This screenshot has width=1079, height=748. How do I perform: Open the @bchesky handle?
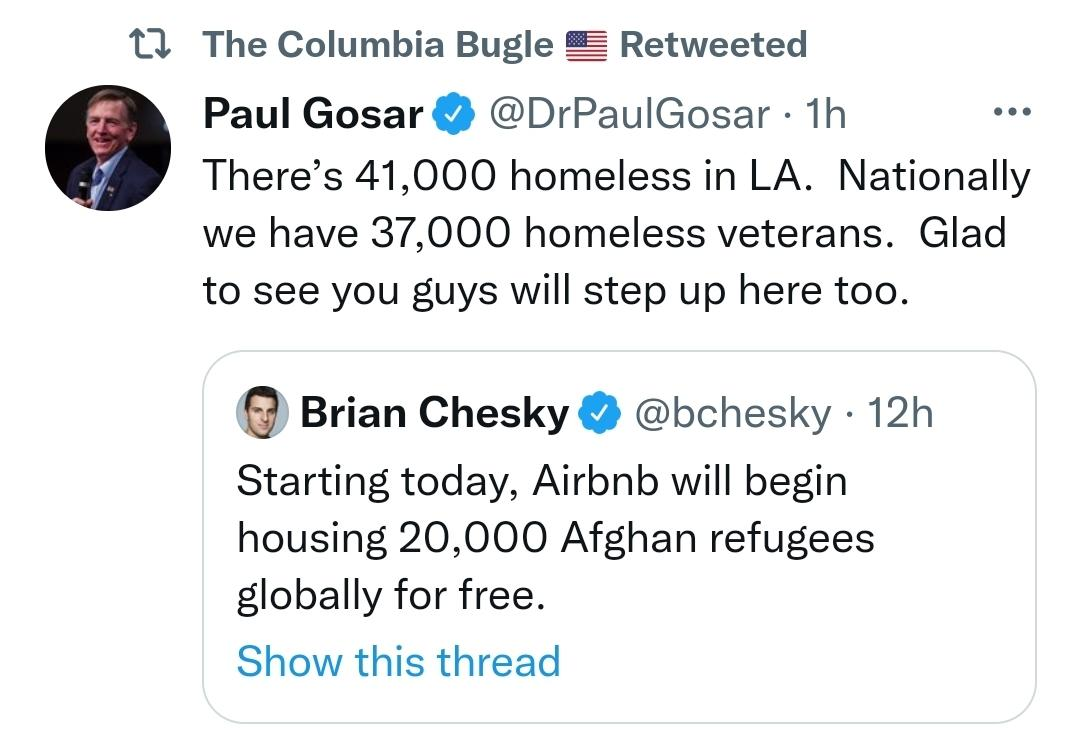click(731, 413)
